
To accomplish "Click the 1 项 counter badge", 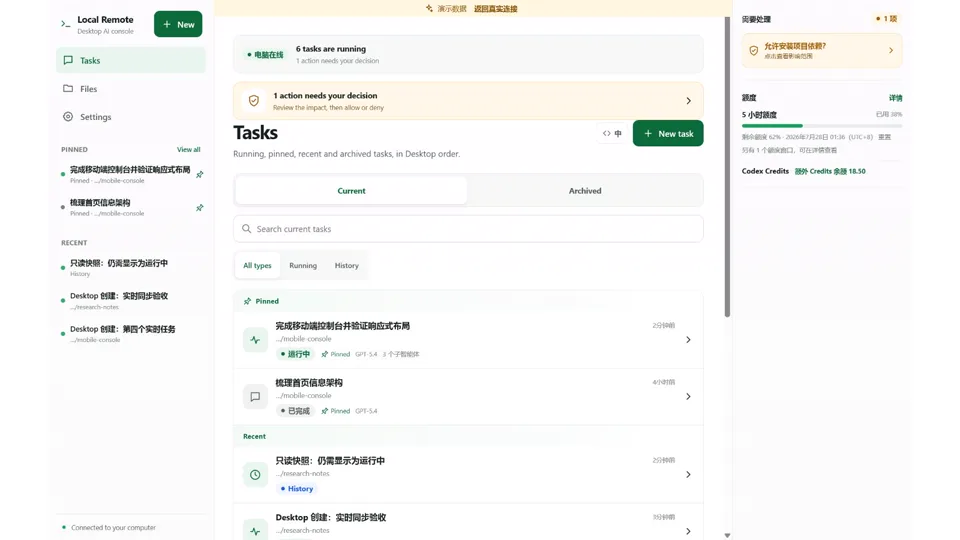I will (x=886, y=19).
